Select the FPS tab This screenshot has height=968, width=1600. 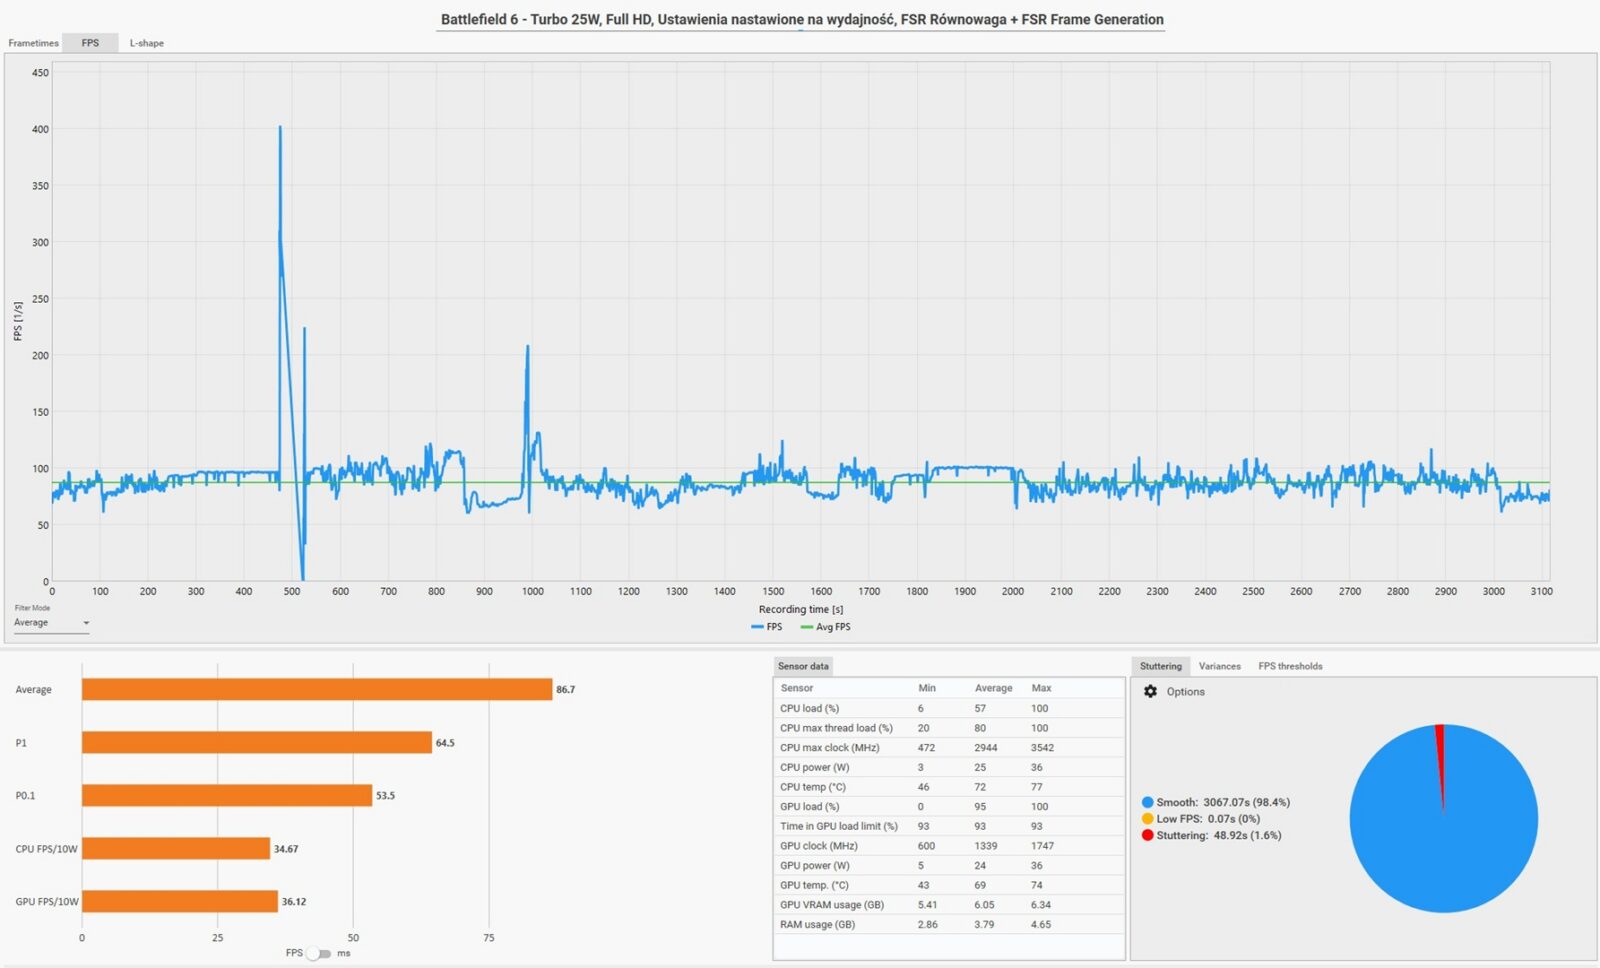tap(90, 43)
